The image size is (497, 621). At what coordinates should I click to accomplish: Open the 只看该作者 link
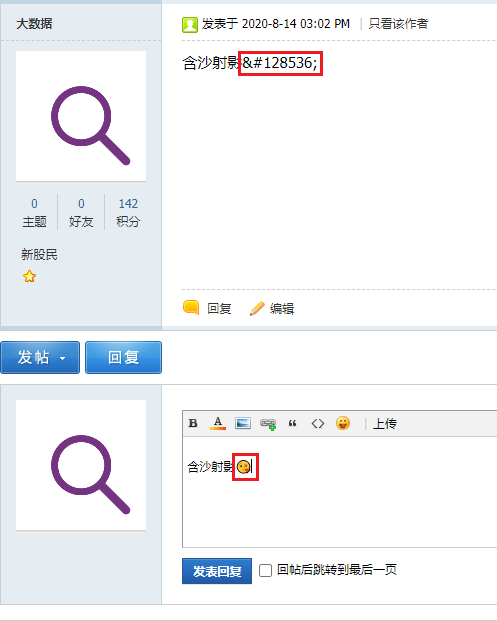[x=398, y=24]
